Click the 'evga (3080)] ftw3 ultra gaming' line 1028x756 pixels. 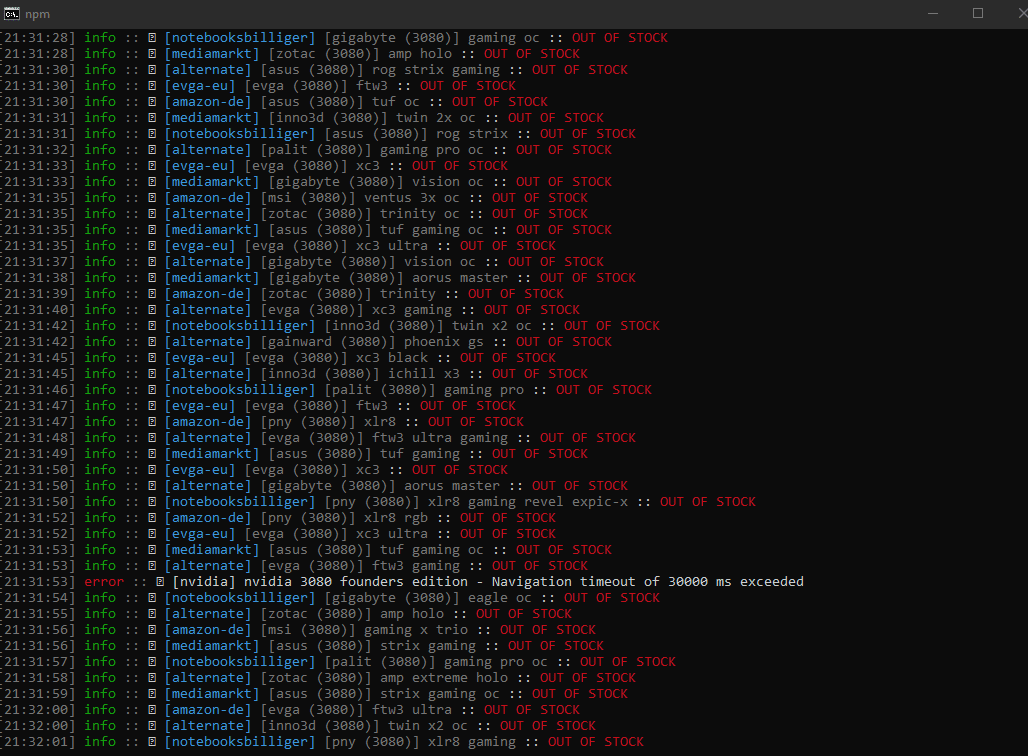(x=318, y=438)
